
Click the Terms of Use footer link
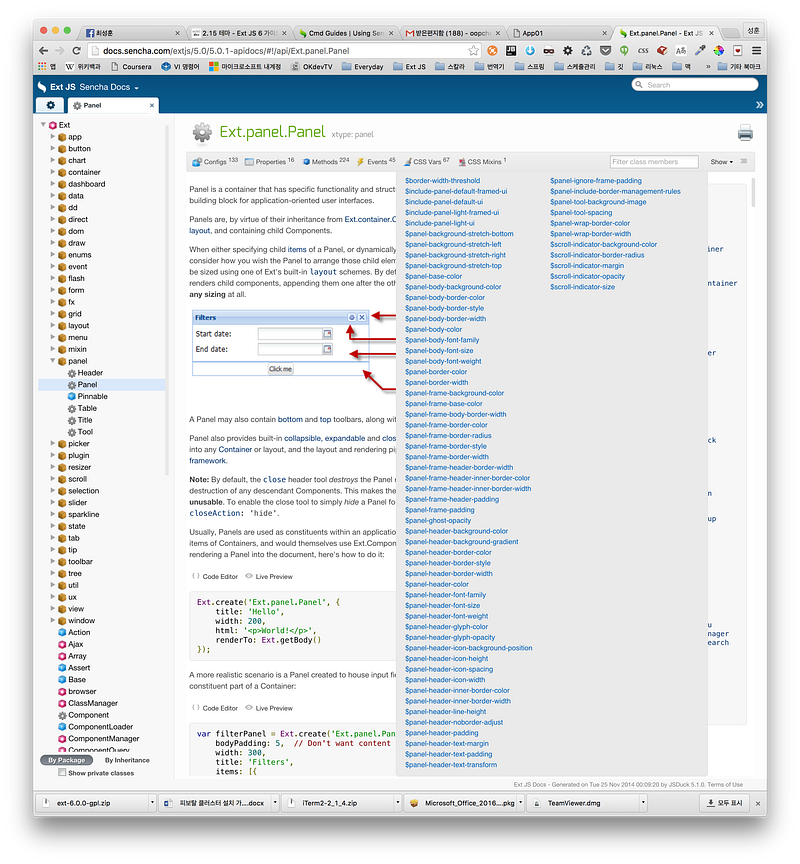click(x=725, y=784)
